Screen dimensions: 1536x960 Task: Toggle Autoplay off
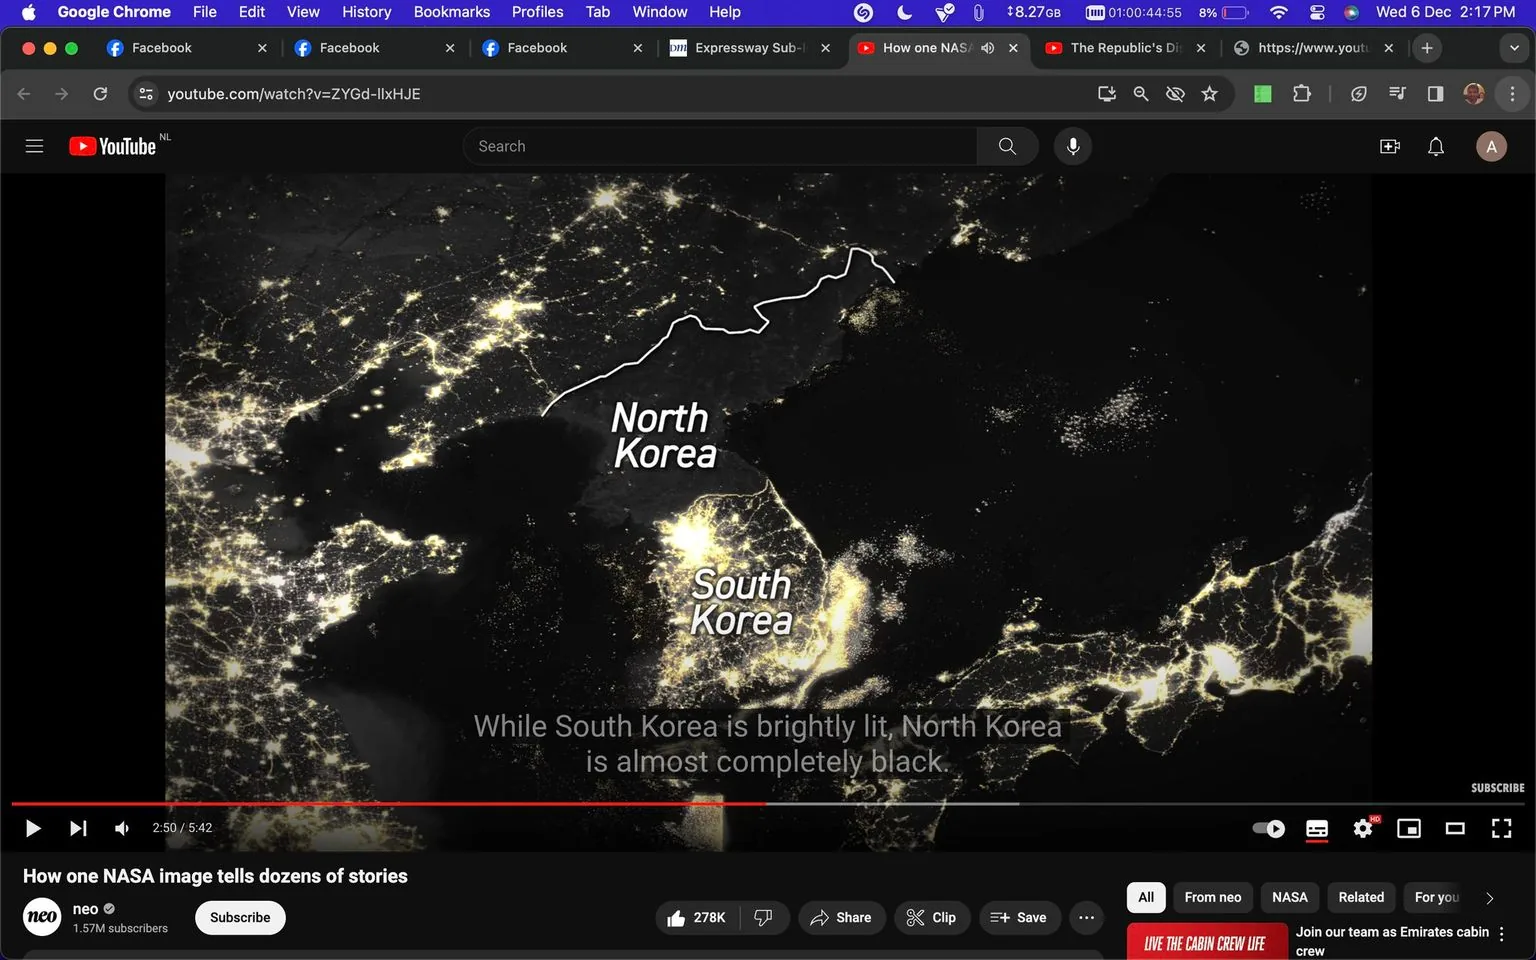(x=1267, y=828)
